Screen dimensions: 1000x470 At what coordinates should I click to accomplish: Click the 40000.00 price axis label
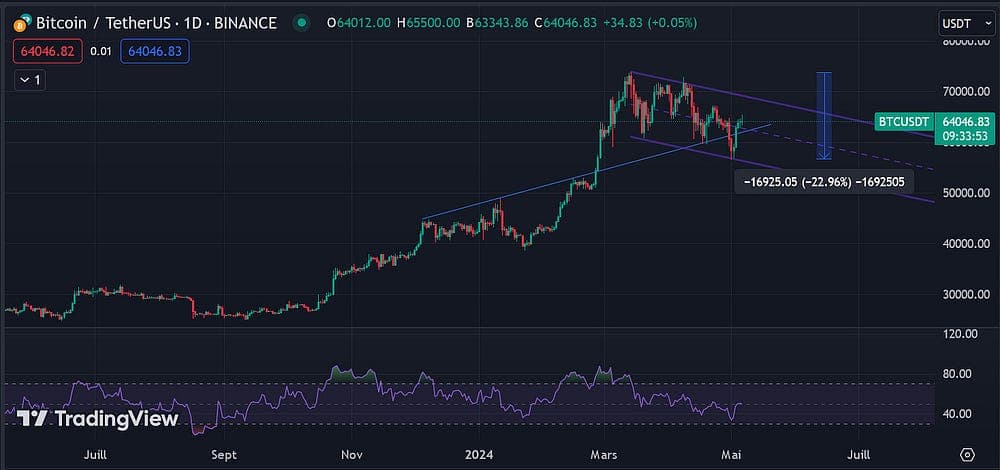click(966, 244)
